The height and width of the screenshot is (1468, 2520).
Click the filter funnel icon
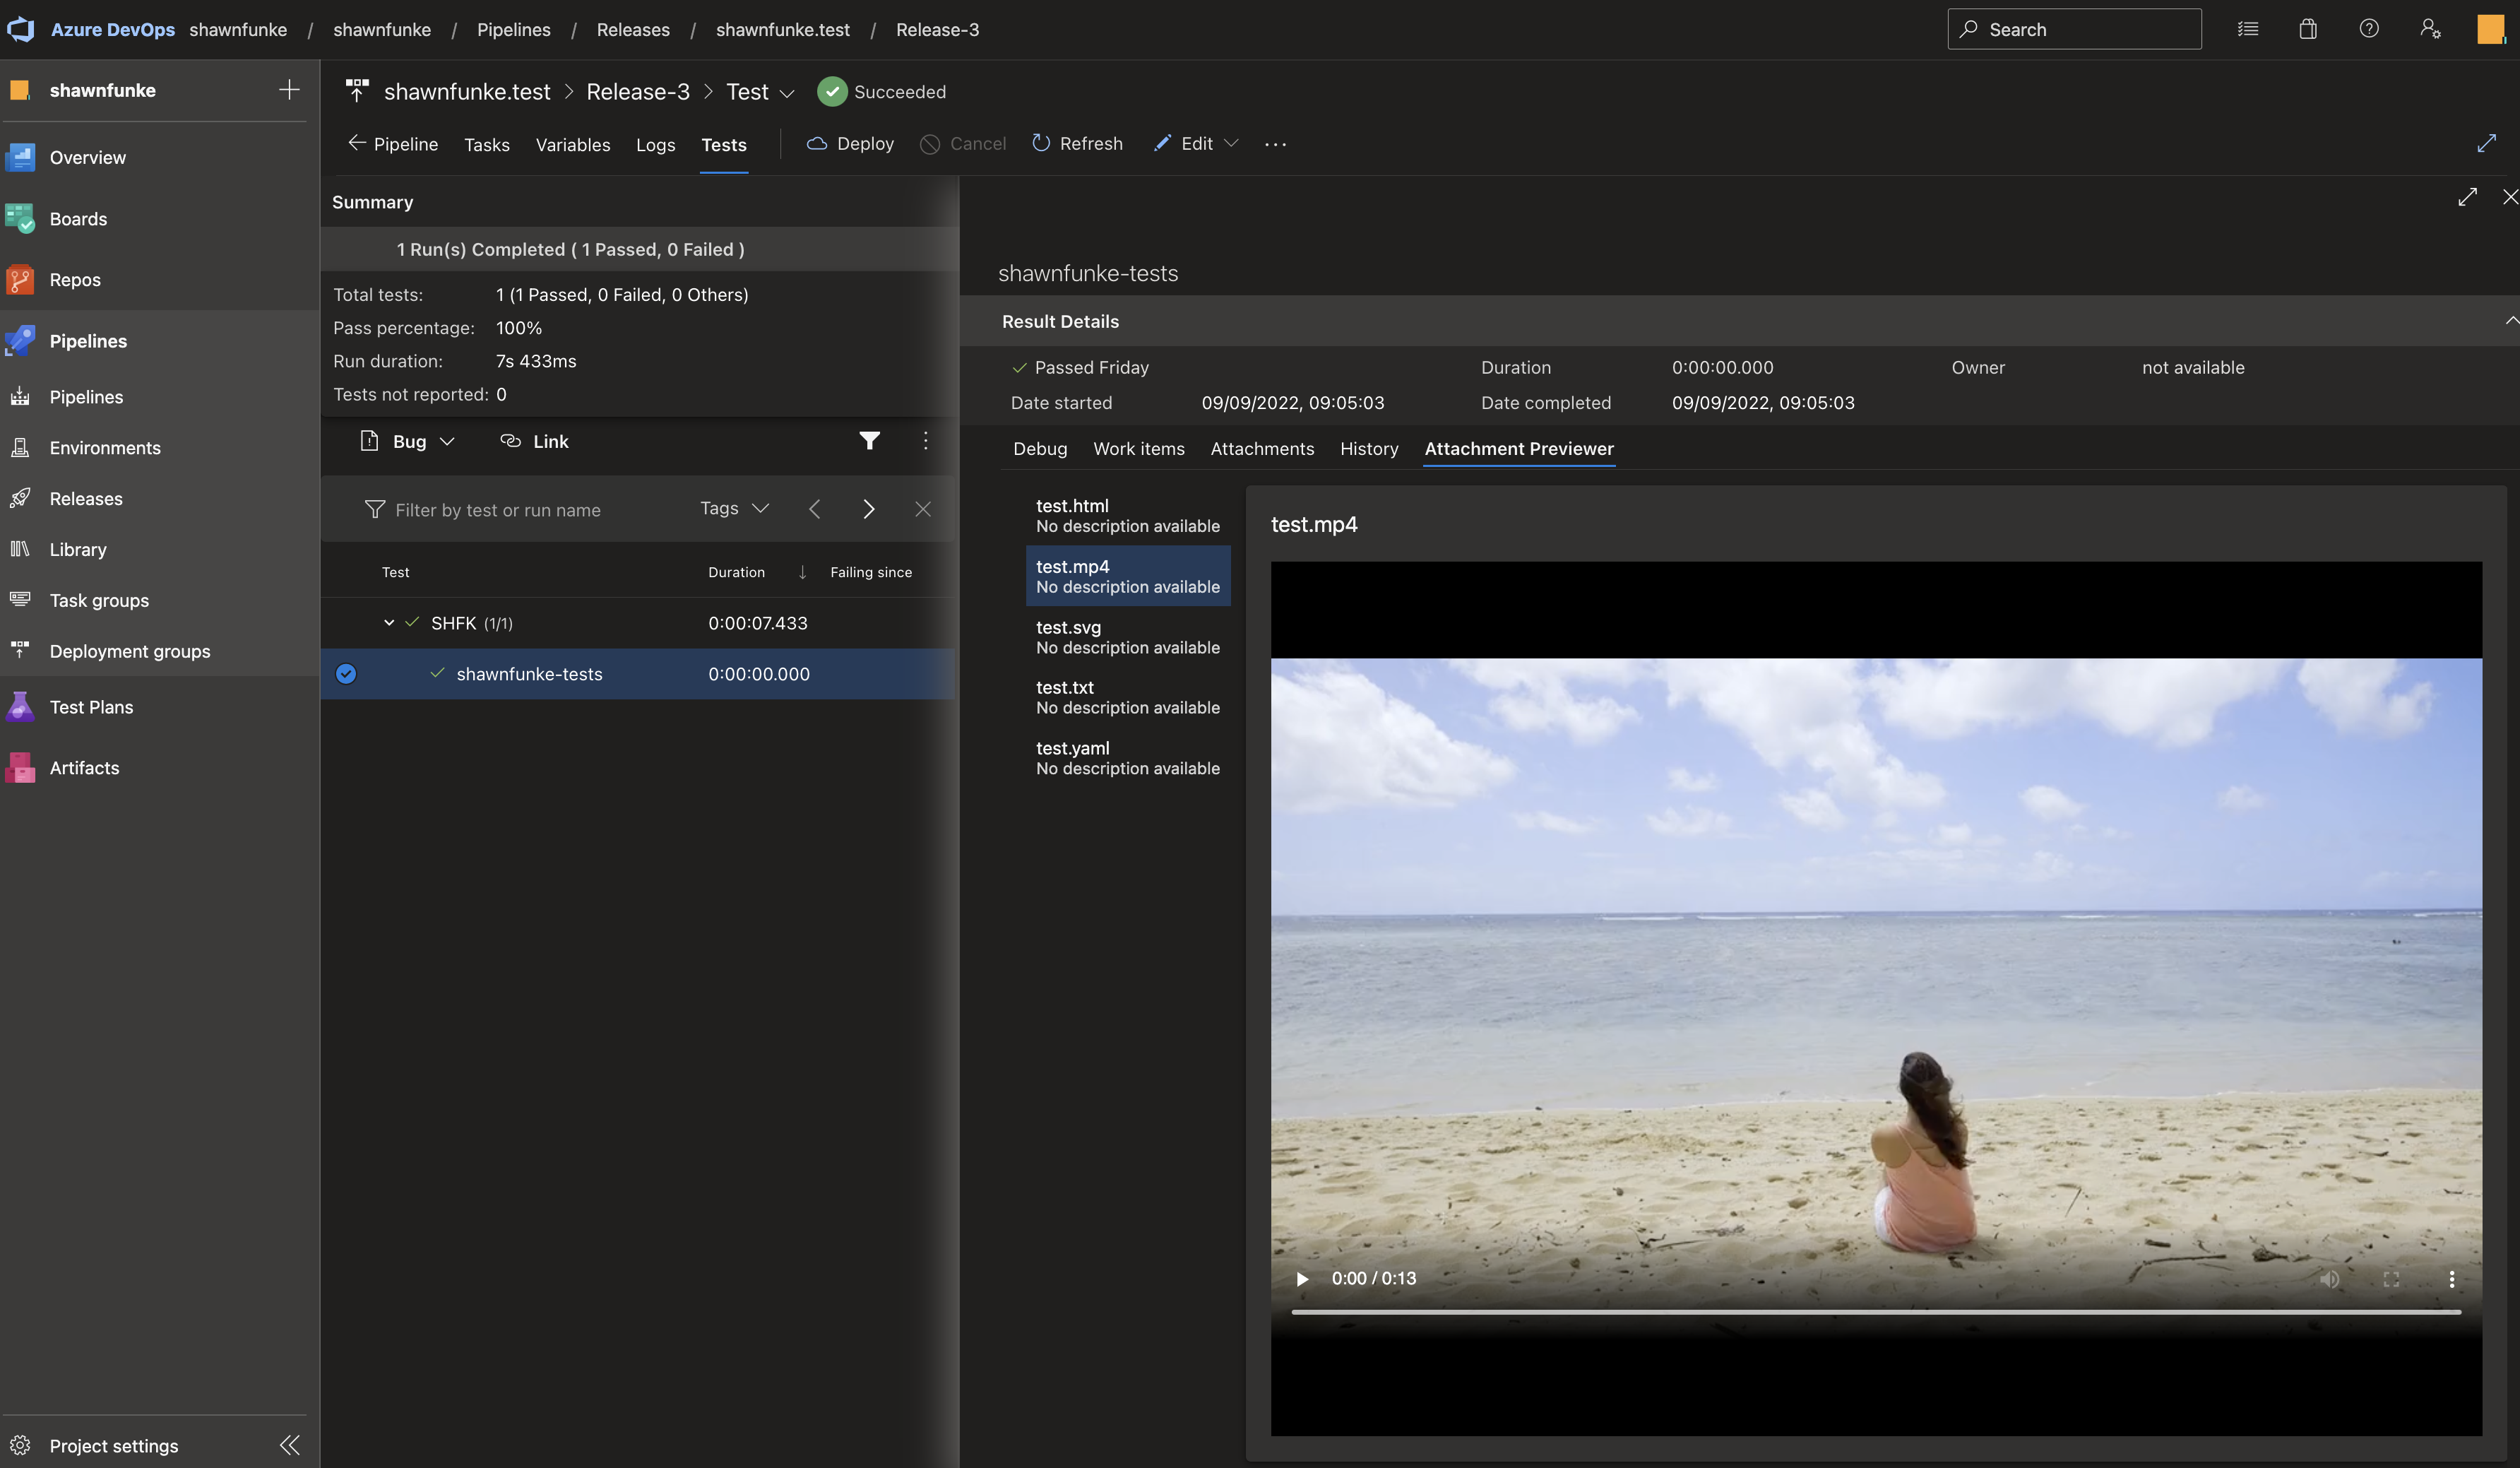tap(869, 441)
